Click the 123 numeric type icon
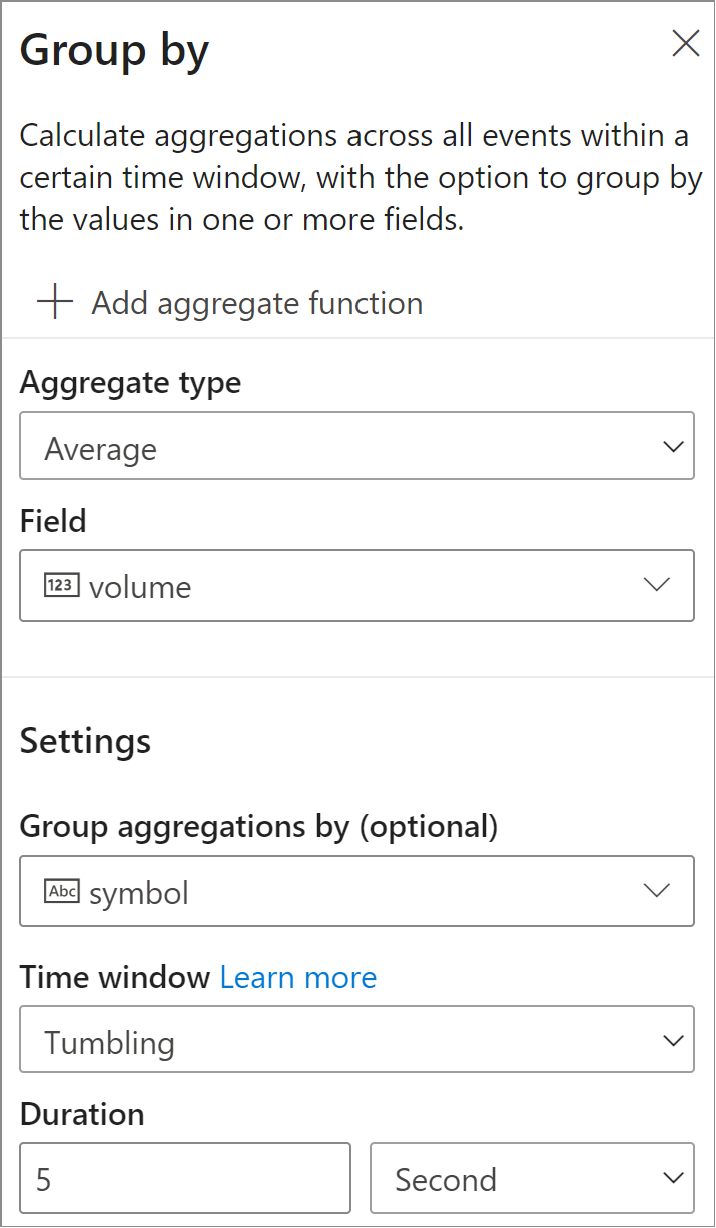 pos(61,586)
